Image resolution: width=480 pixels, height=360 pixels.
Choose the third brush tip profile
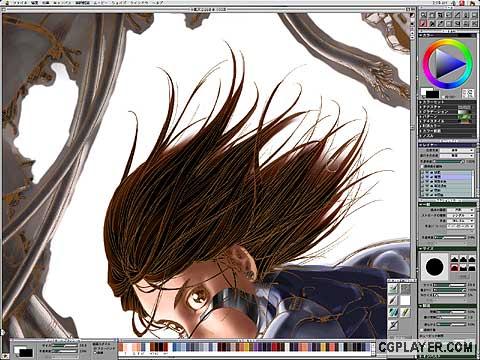472,259
